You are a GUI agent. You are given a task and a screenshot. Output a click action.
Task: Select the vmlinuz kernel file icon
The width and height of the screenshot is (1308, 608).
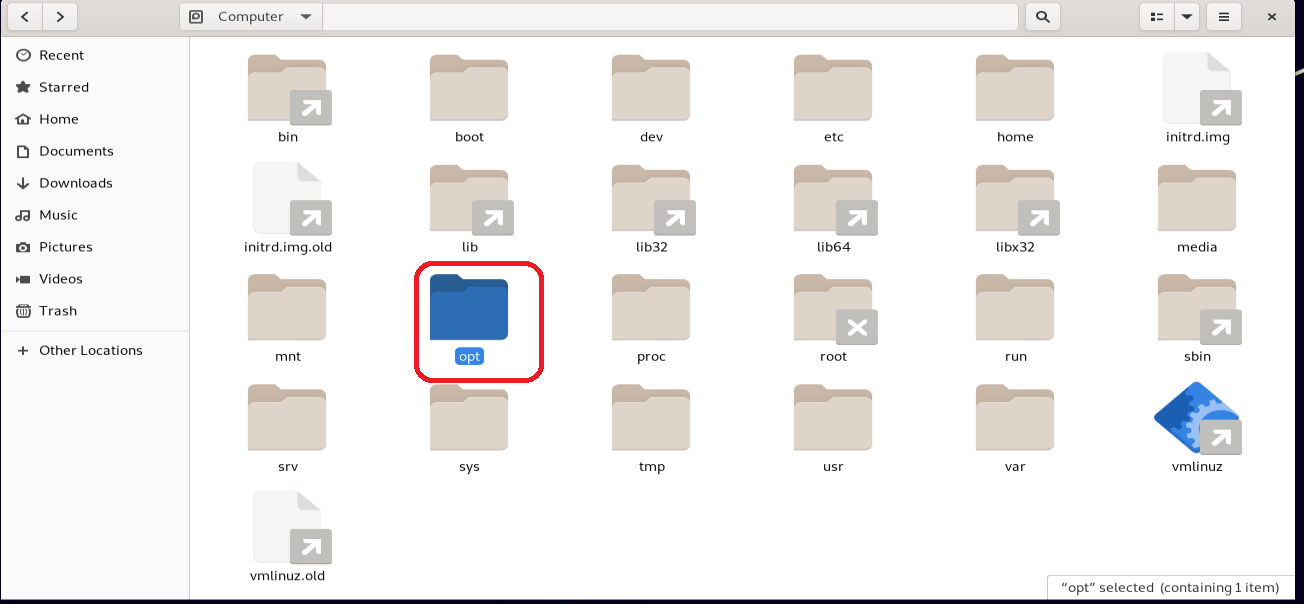point(1198,418)
